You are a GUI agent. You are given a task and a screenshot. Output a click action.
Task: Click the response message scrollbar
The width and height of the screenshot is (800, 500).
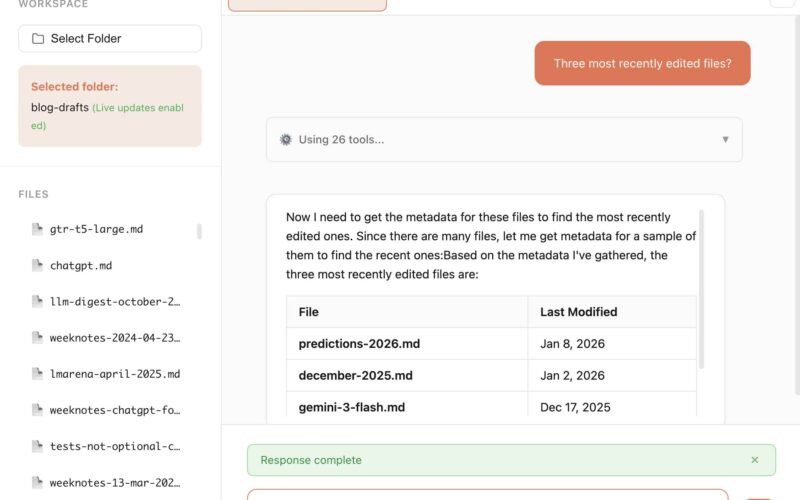[x=701, y=290]
